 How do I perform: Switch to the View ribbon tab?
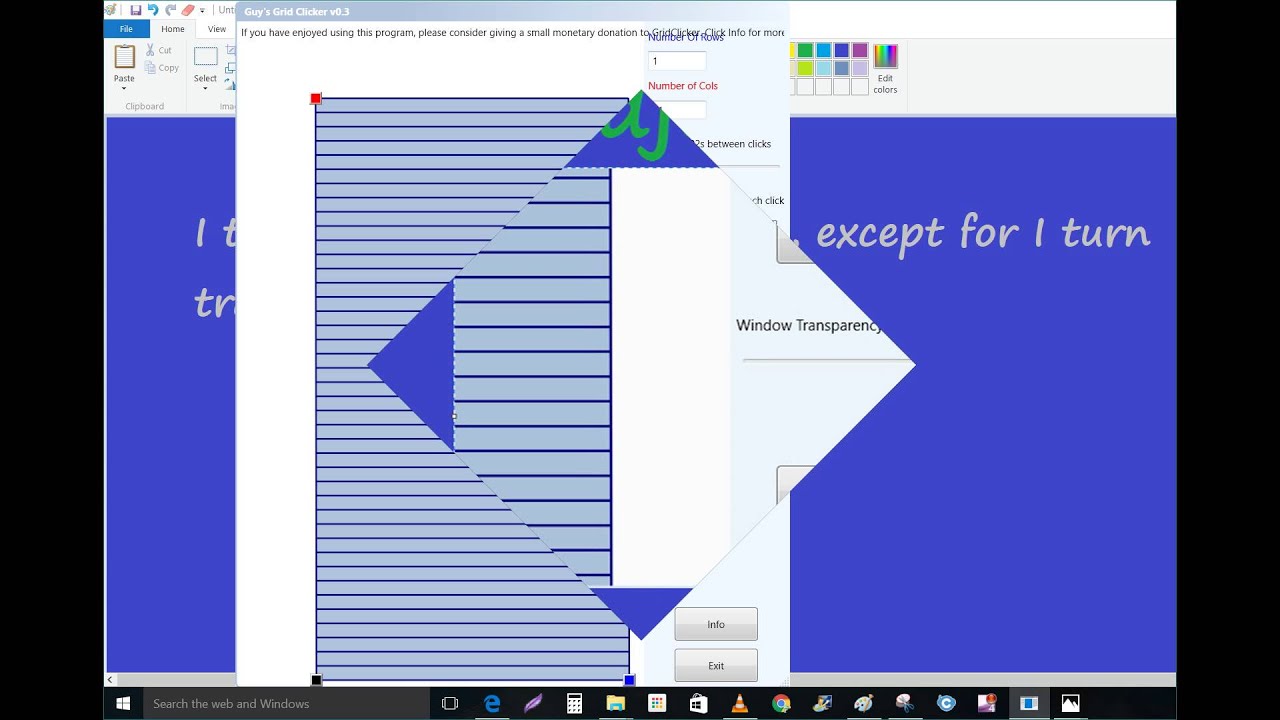point(217,29)
